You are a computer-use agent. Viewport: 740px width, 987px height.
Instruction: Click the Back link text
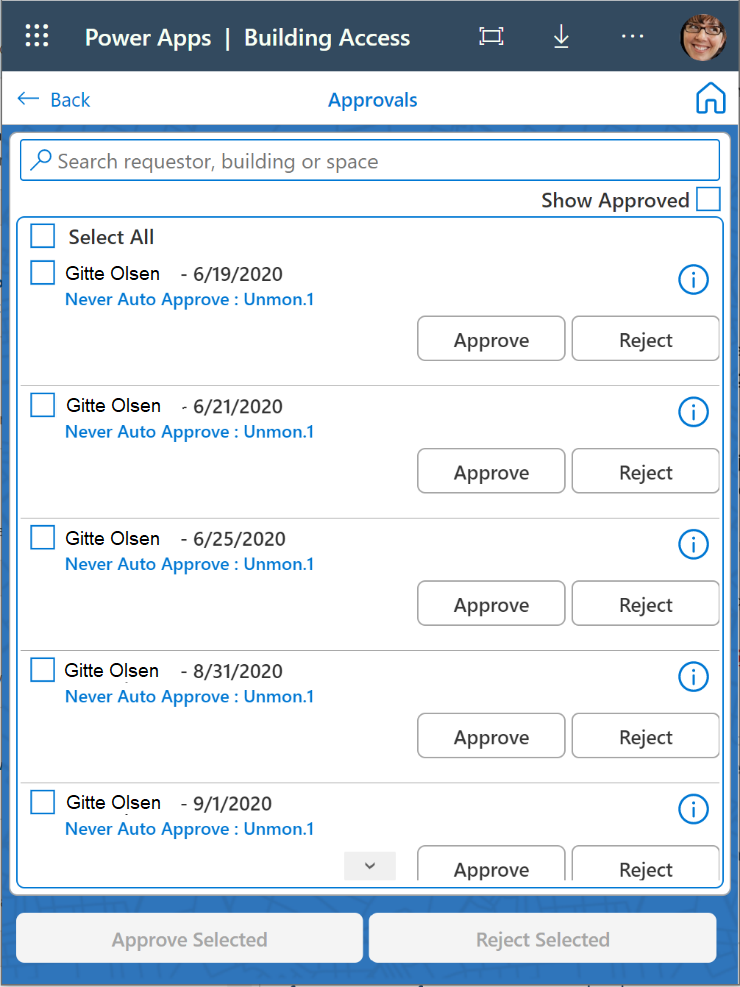(x=70, y=99)
